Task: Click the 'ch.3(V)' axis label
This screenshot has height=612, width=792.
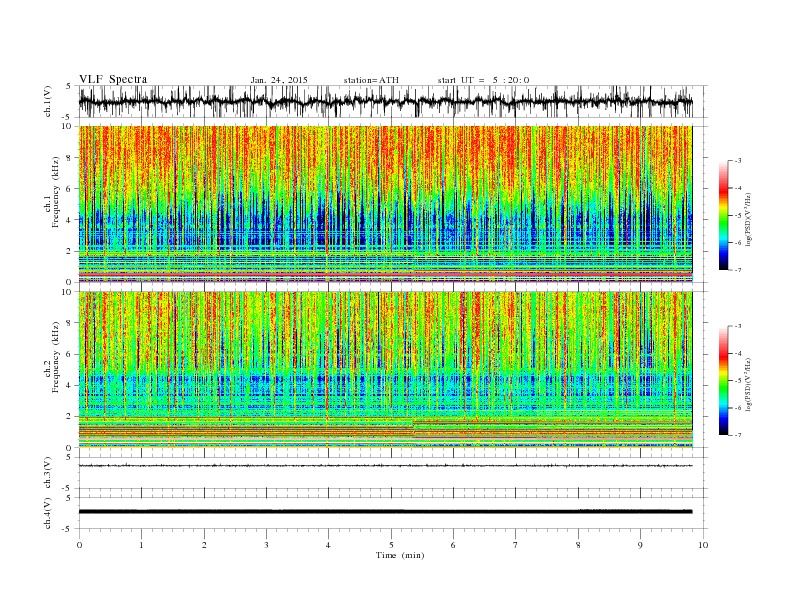Action: click(x=48, y=473)
